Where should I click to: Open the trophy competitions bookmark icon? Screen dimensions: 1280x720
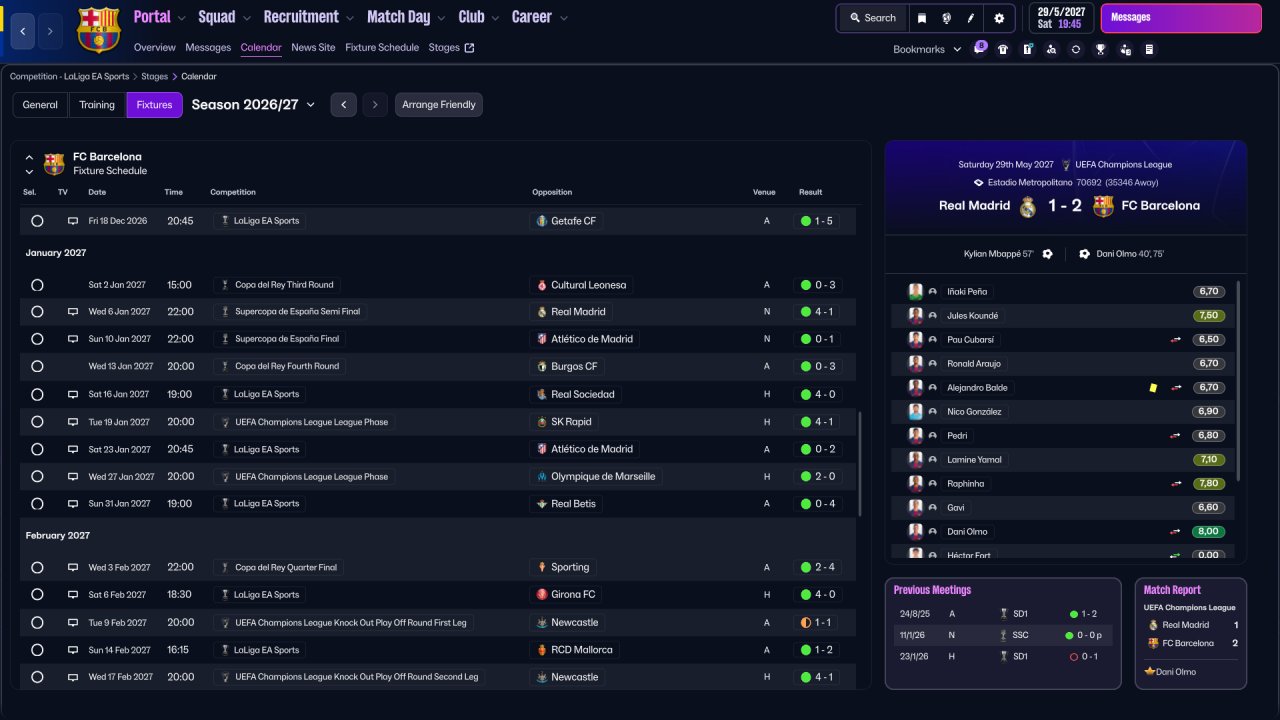coord(1100,49)
